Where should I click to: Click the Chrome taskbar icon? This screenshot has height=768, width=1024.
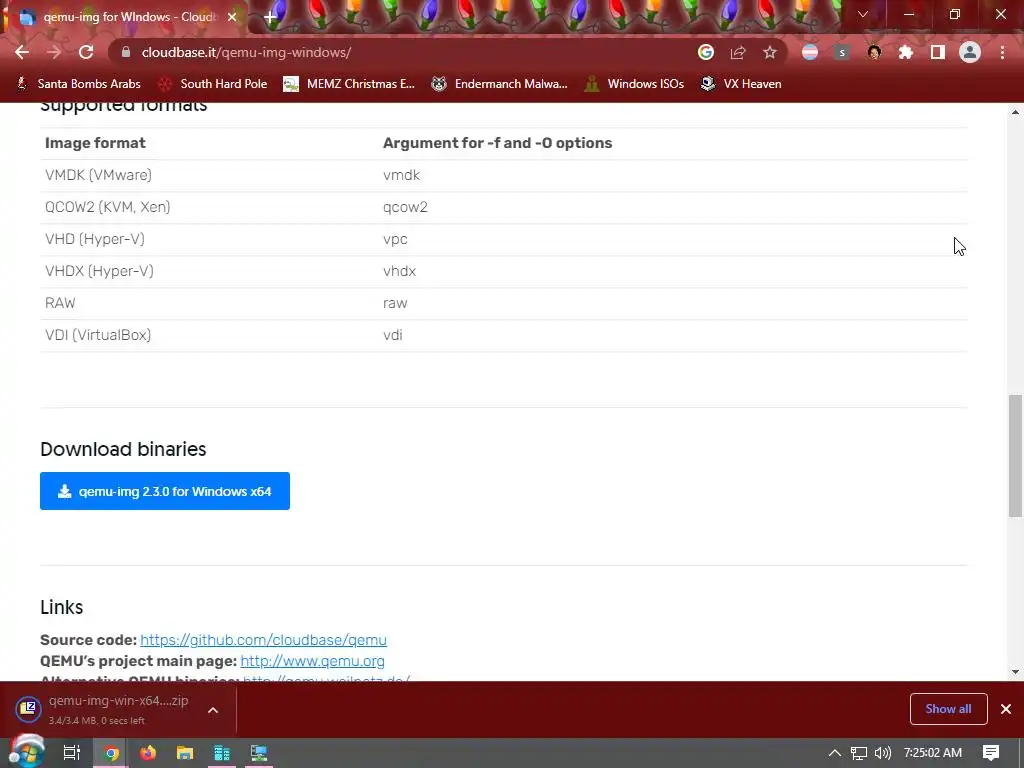point(111,753)
